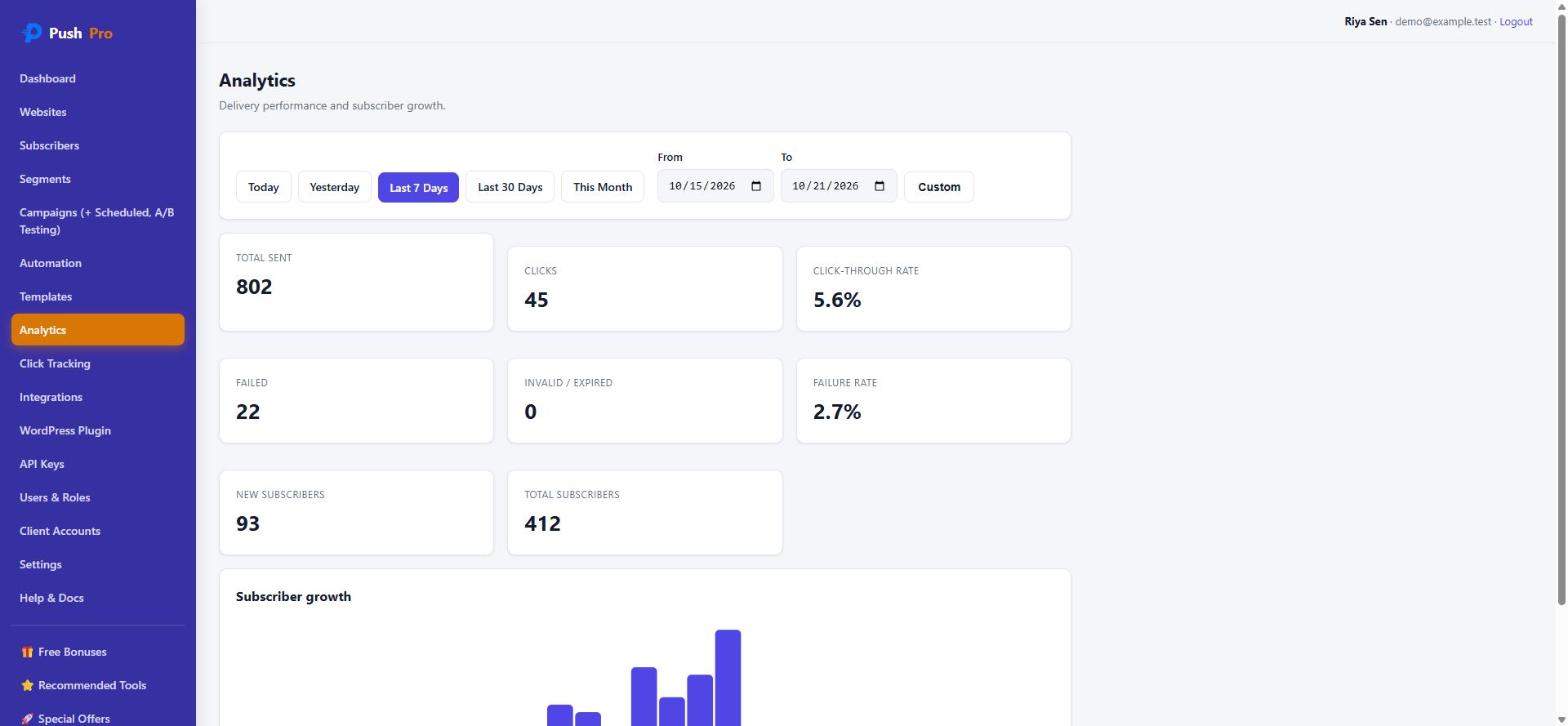
Task: Click the From date input
Action: pos(715,186)
